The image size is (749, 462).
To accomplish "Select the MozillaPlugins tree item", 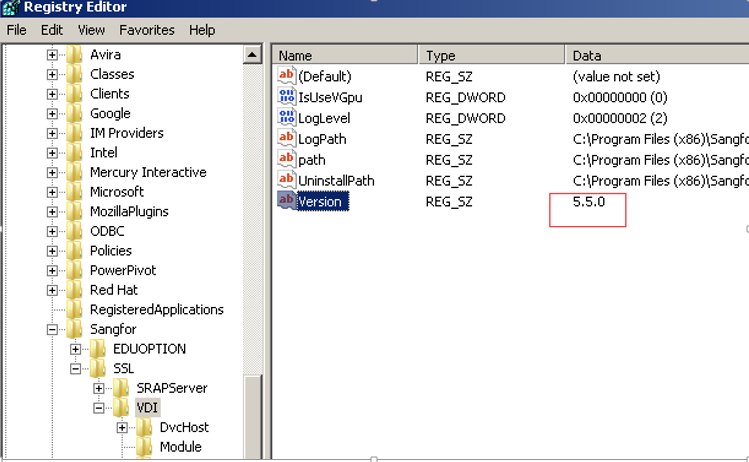I will click(129, 211).
